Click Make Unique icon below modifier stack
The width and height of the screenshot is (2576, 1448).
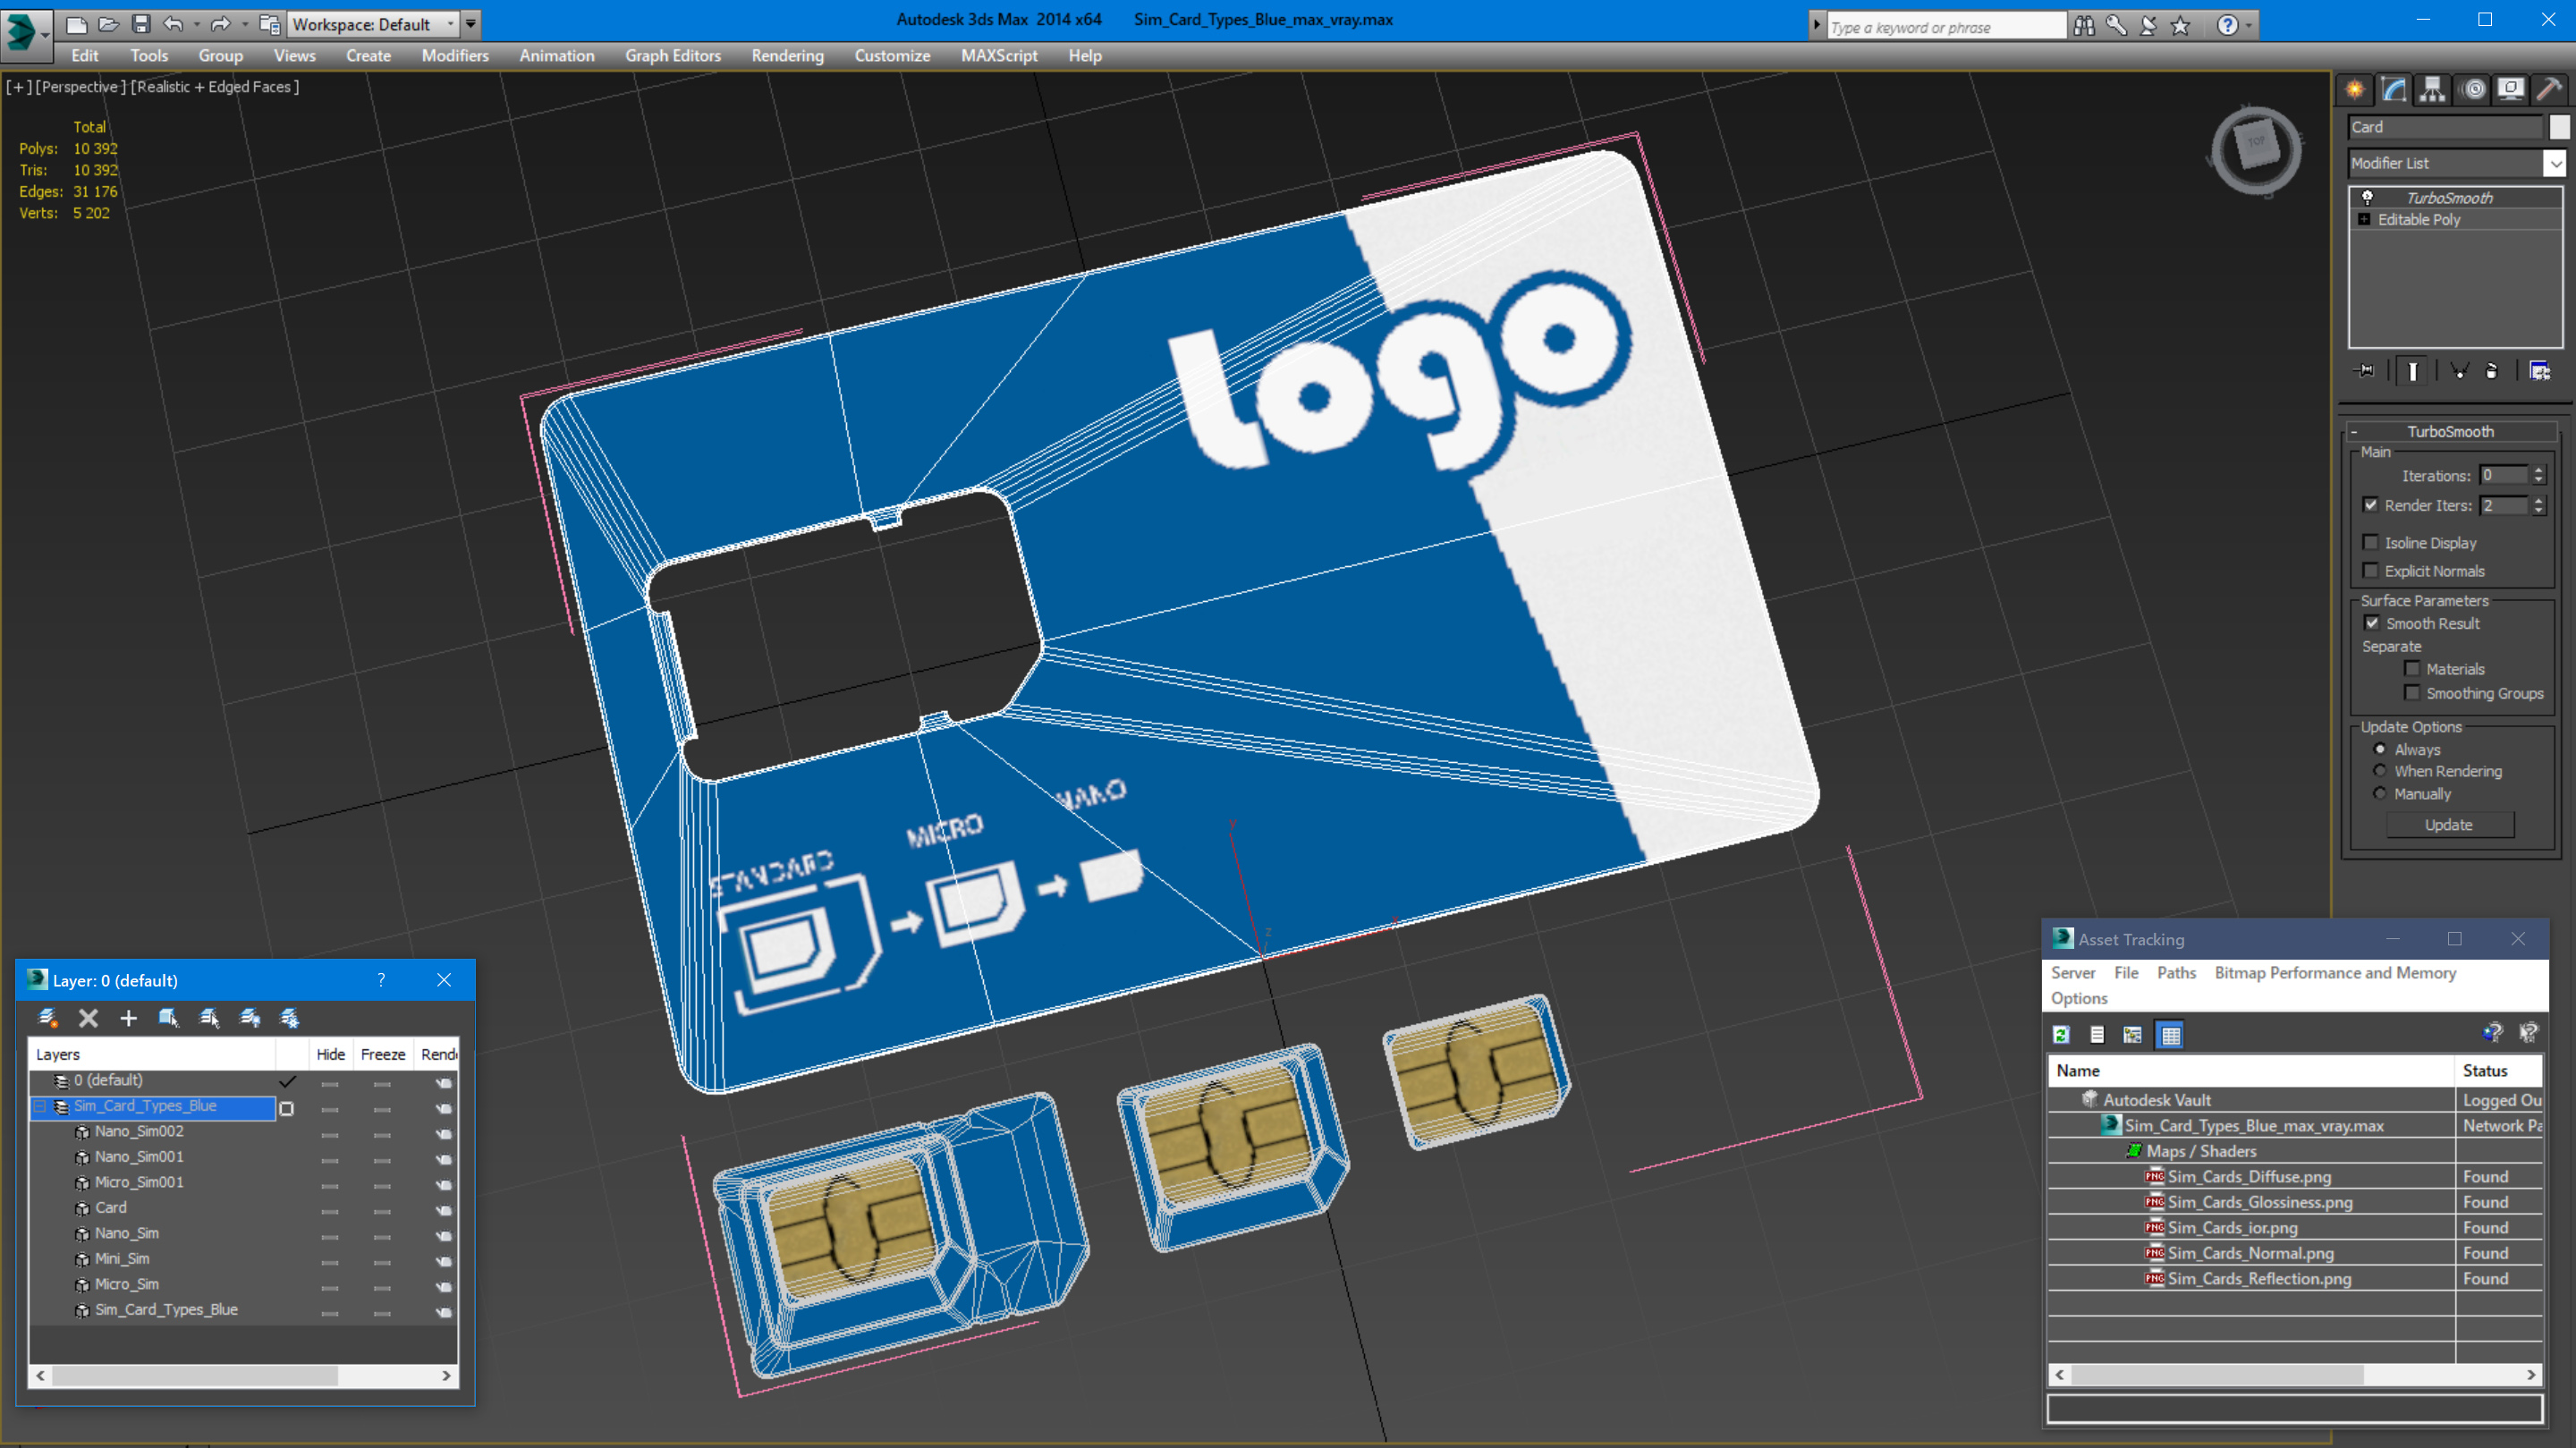coord(2459,371)
